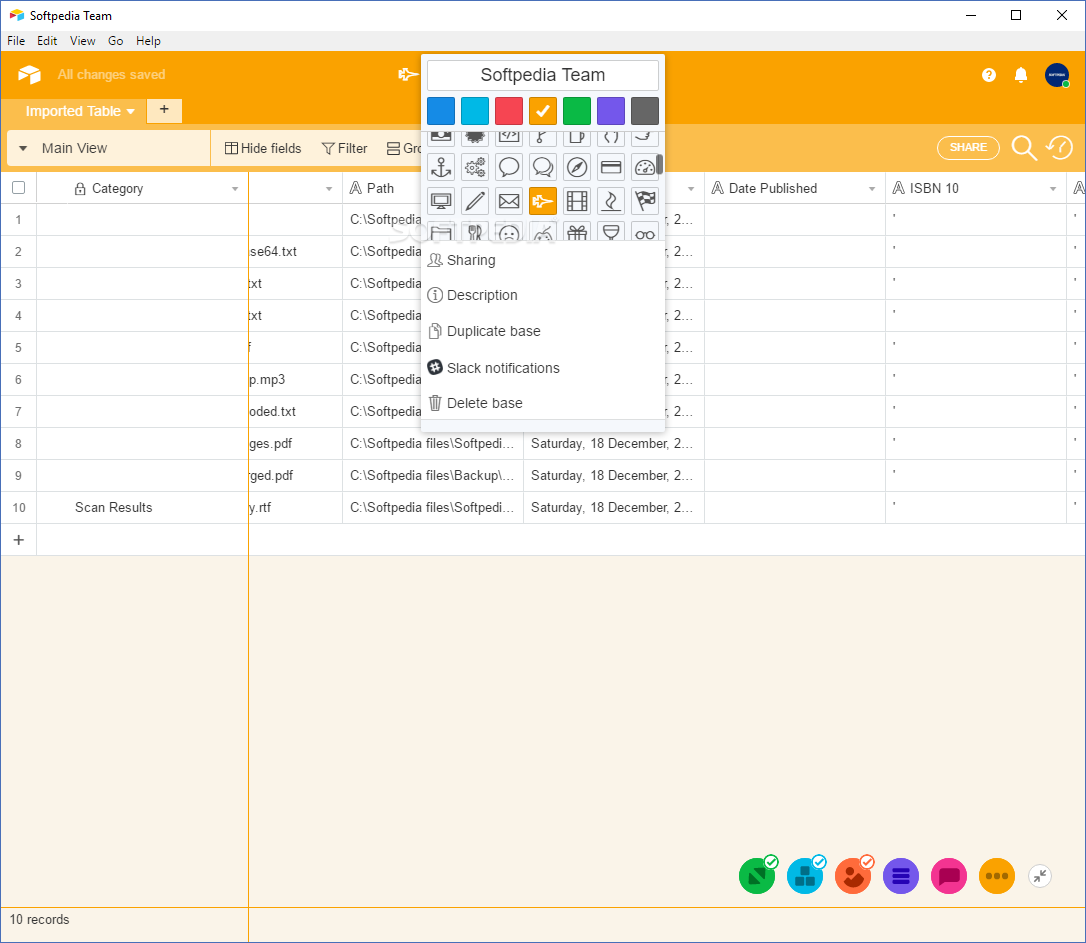Choose the checked orange base color

(x=543, y=111)
